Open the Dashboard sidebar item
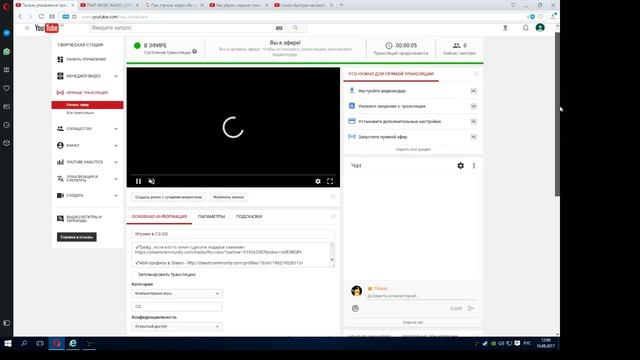Viewport: 640px width, 360px height. pos(86,60)
